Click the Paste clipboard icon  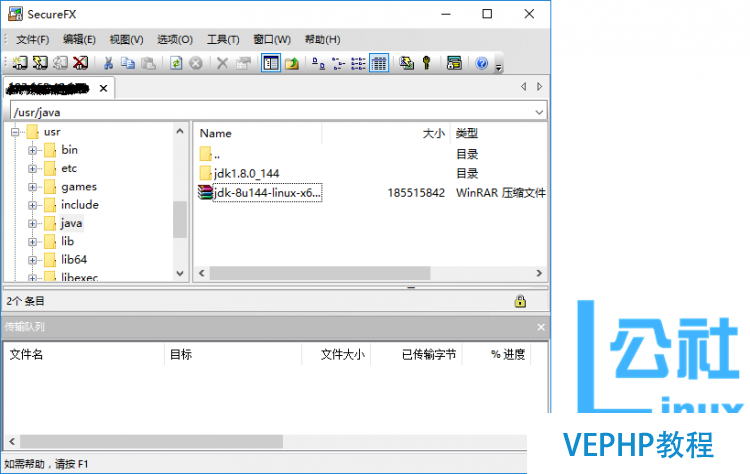148,63
